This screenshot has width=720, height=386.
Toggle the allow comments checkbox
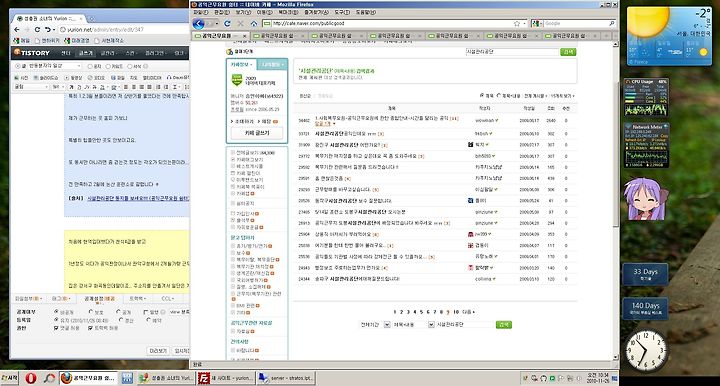(56, 328)
